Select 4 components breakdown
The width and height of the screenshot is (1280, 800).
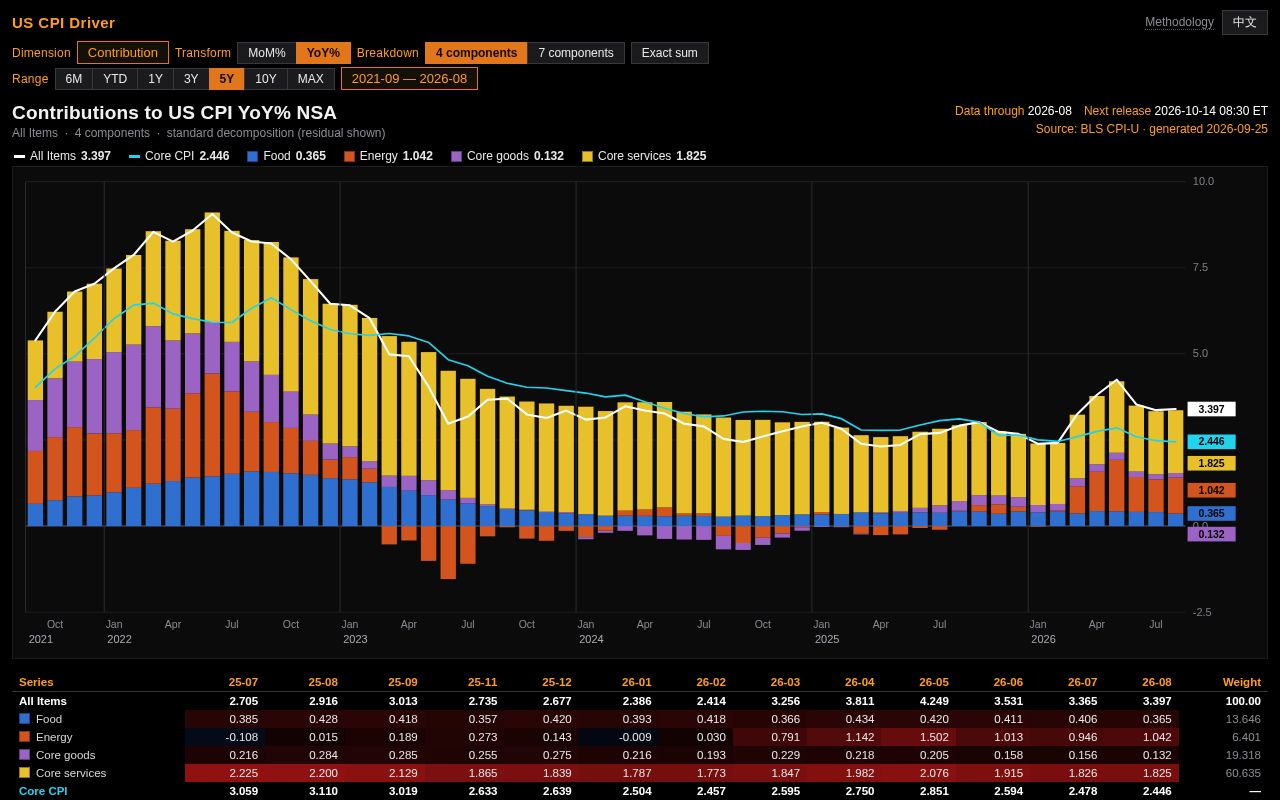[476, 53]
